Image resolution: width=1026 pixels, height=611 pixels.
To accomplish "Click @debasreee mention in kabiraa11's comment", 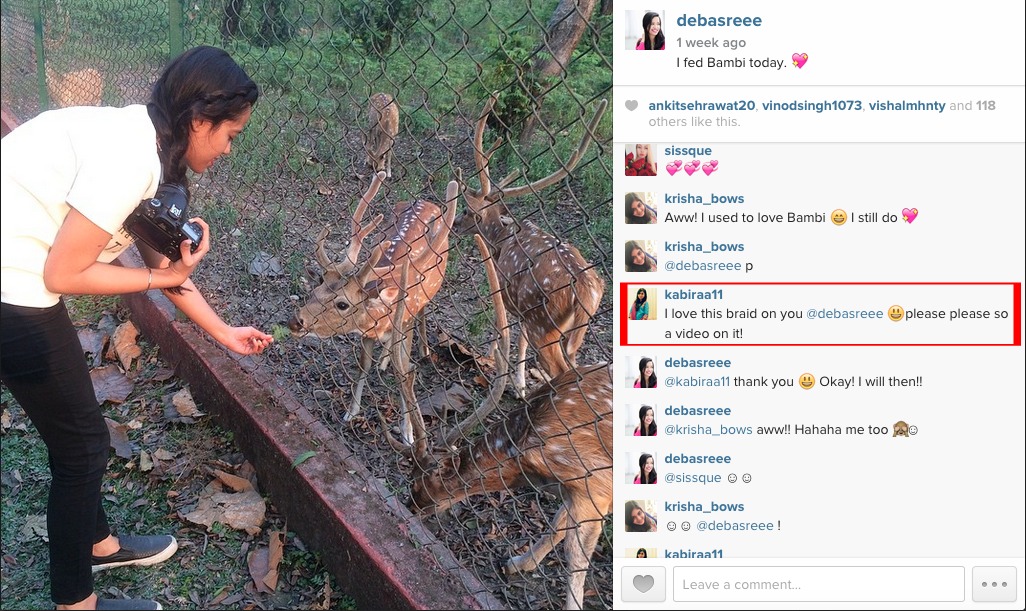I will [844, 314].
